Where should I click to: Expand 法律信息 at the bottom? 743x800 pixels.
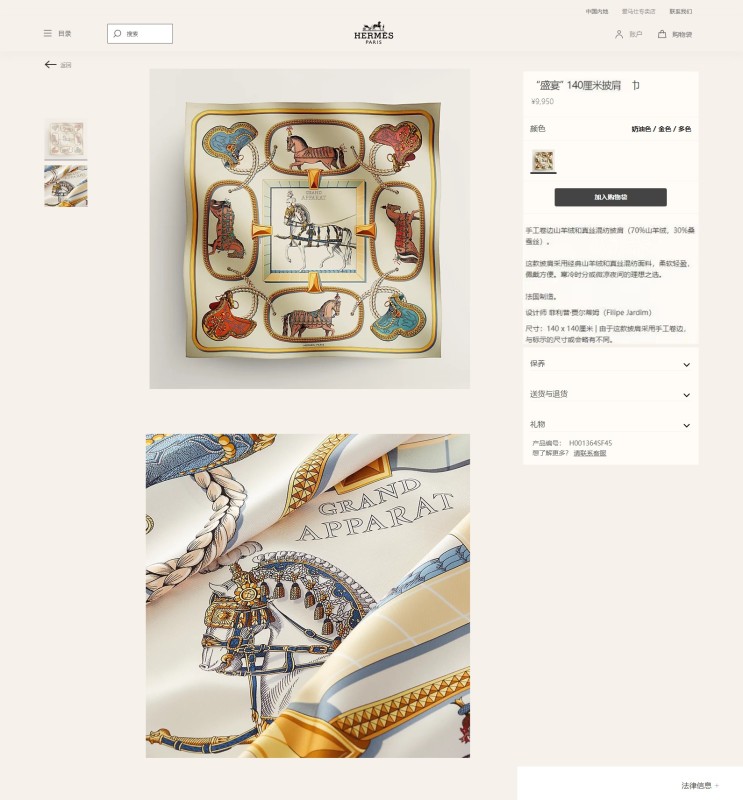pos(700,785)
